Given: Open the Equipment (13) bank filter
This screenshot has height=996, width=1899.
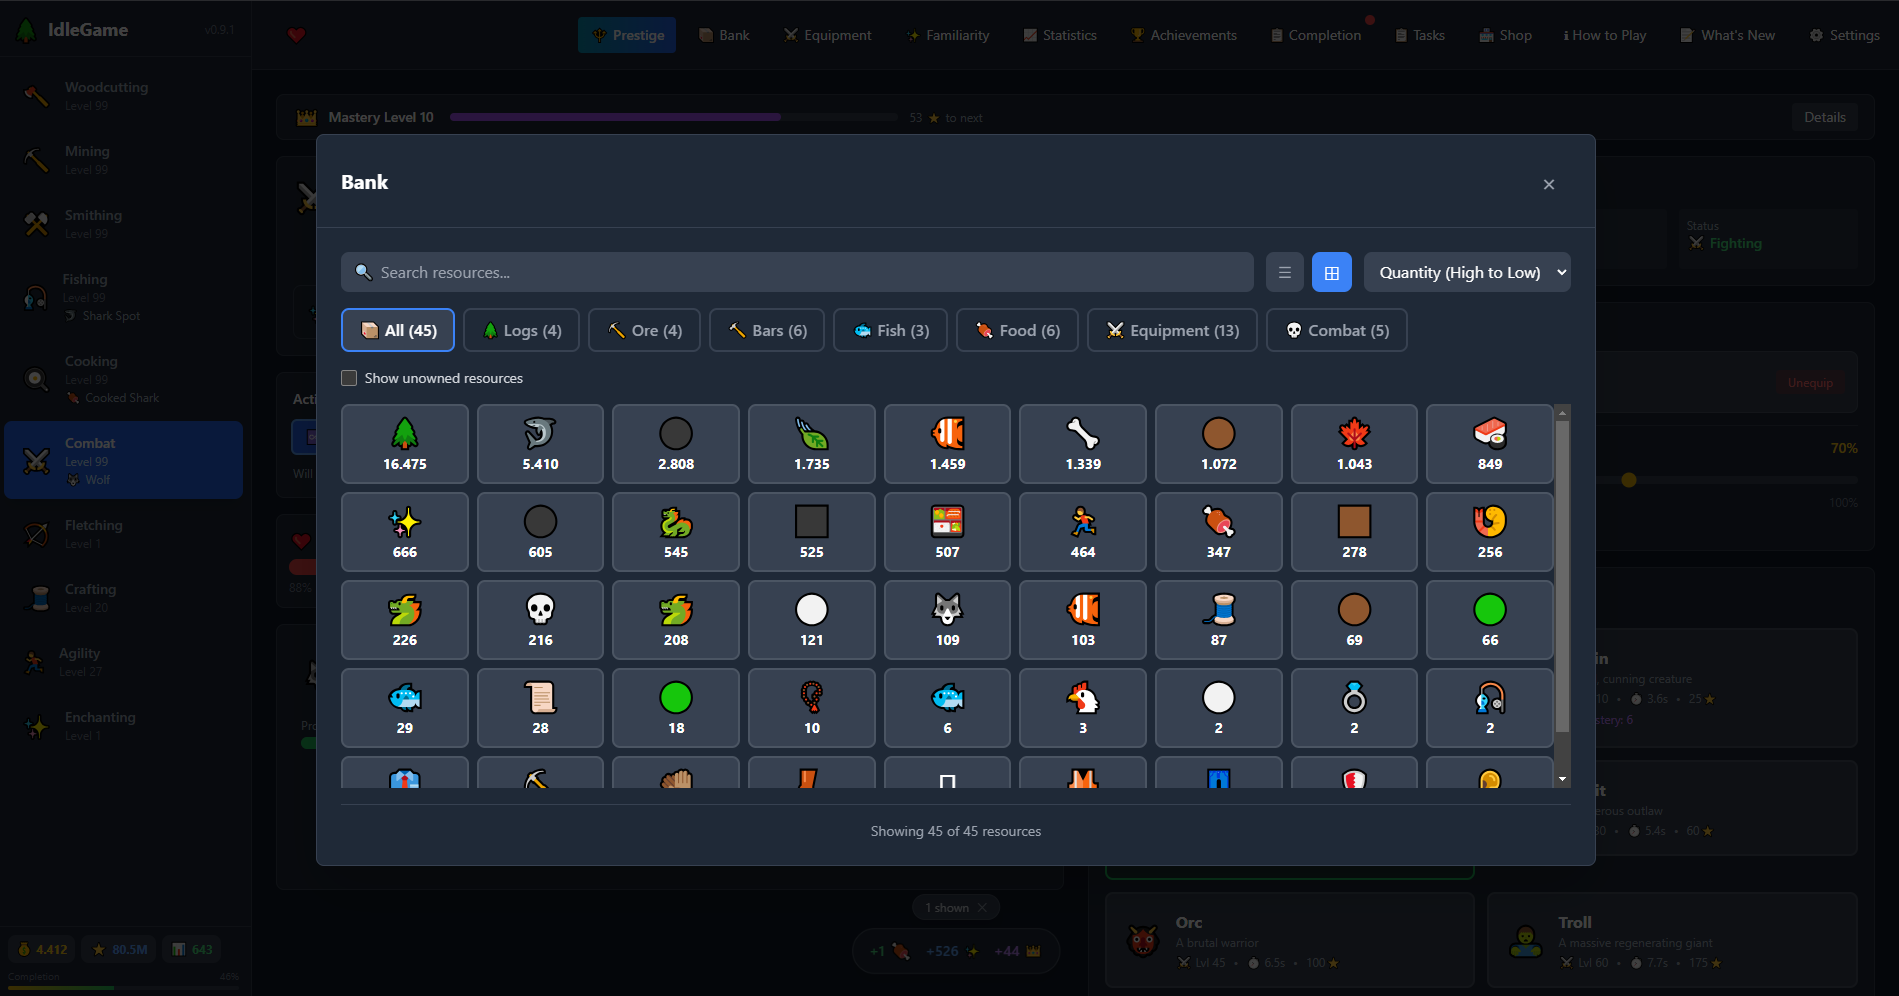Looking at the screenshot, I should tap(1172, 330).
